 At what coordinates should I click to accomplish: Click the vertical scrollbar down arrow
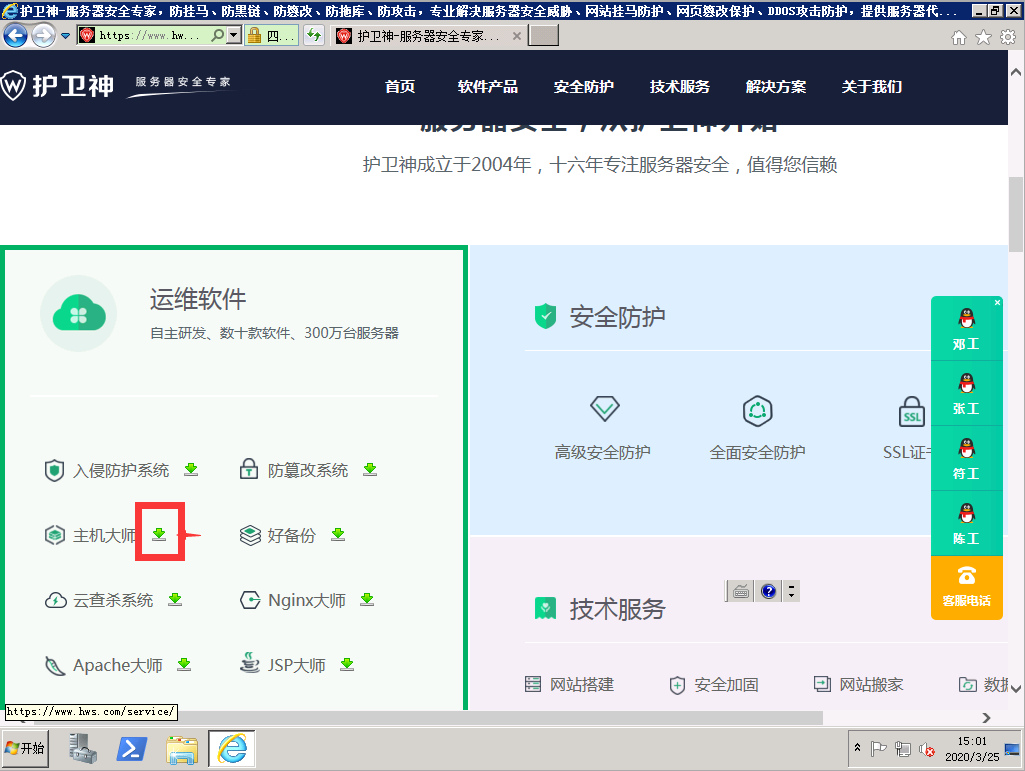point(1016,689)
